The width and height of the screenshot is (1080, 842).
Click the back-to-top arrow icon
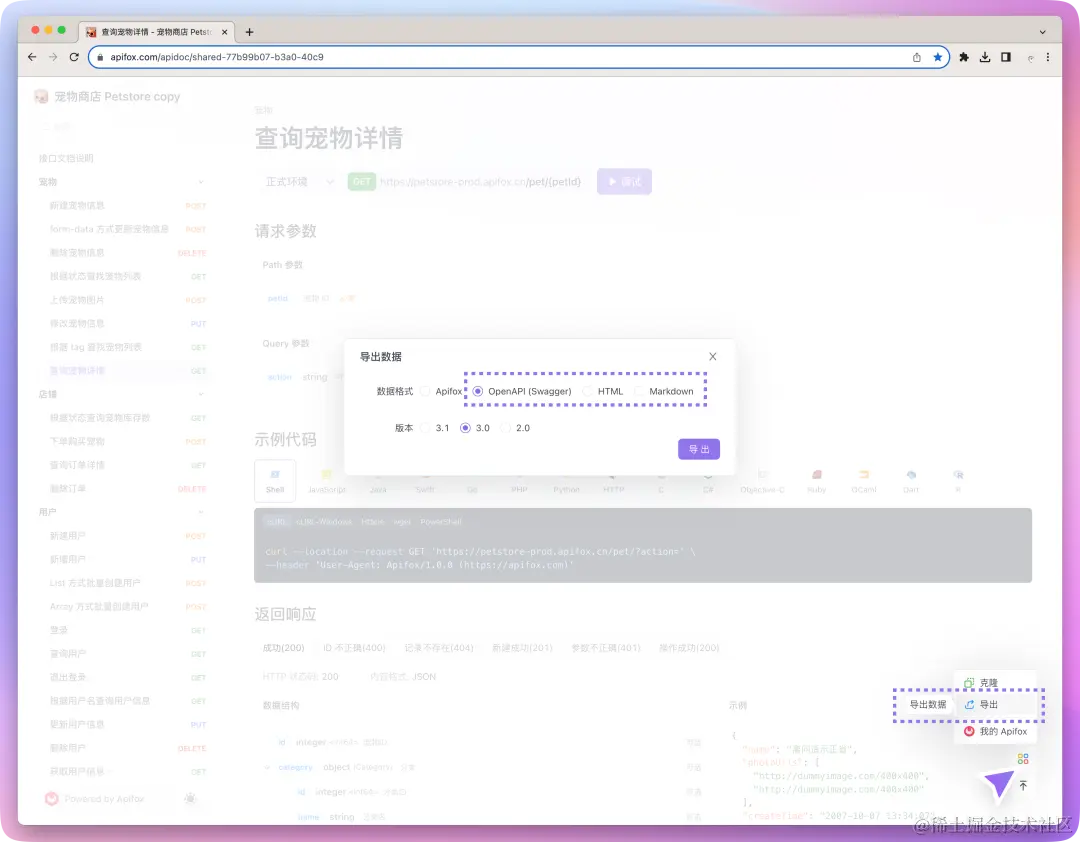[1024, 785]
